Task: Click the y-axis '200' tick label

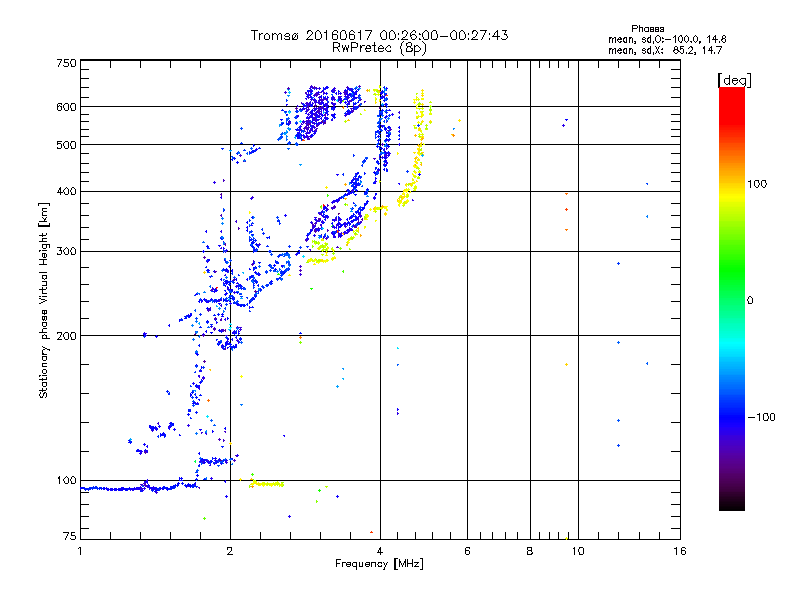Action: point(66,336)
